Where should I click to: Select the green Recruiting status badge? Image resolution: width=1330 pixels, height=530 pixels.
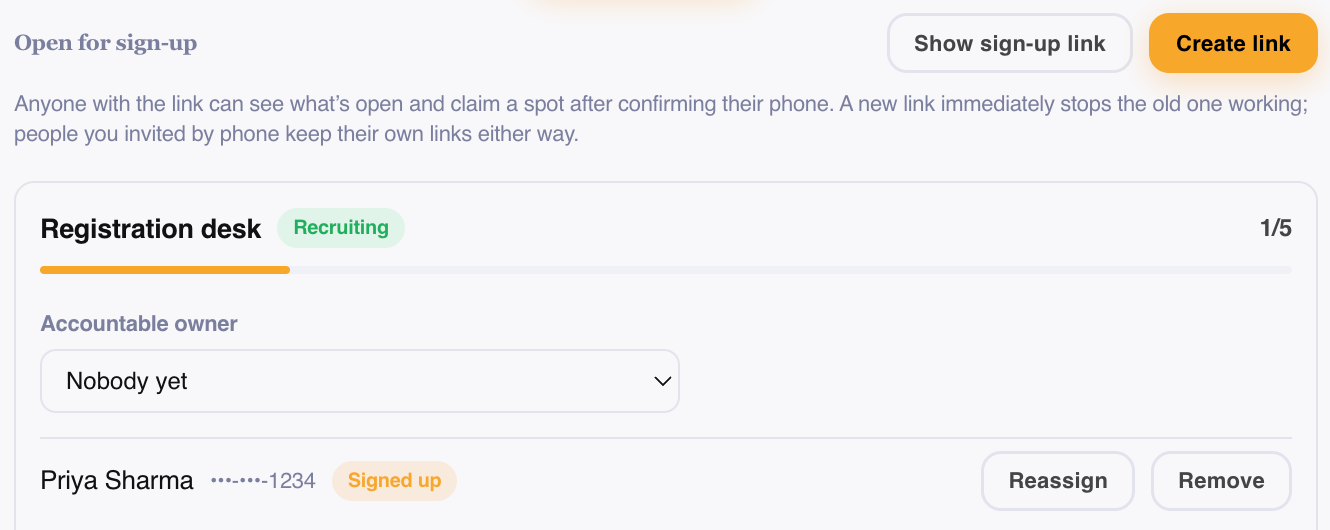pos(341,228)
